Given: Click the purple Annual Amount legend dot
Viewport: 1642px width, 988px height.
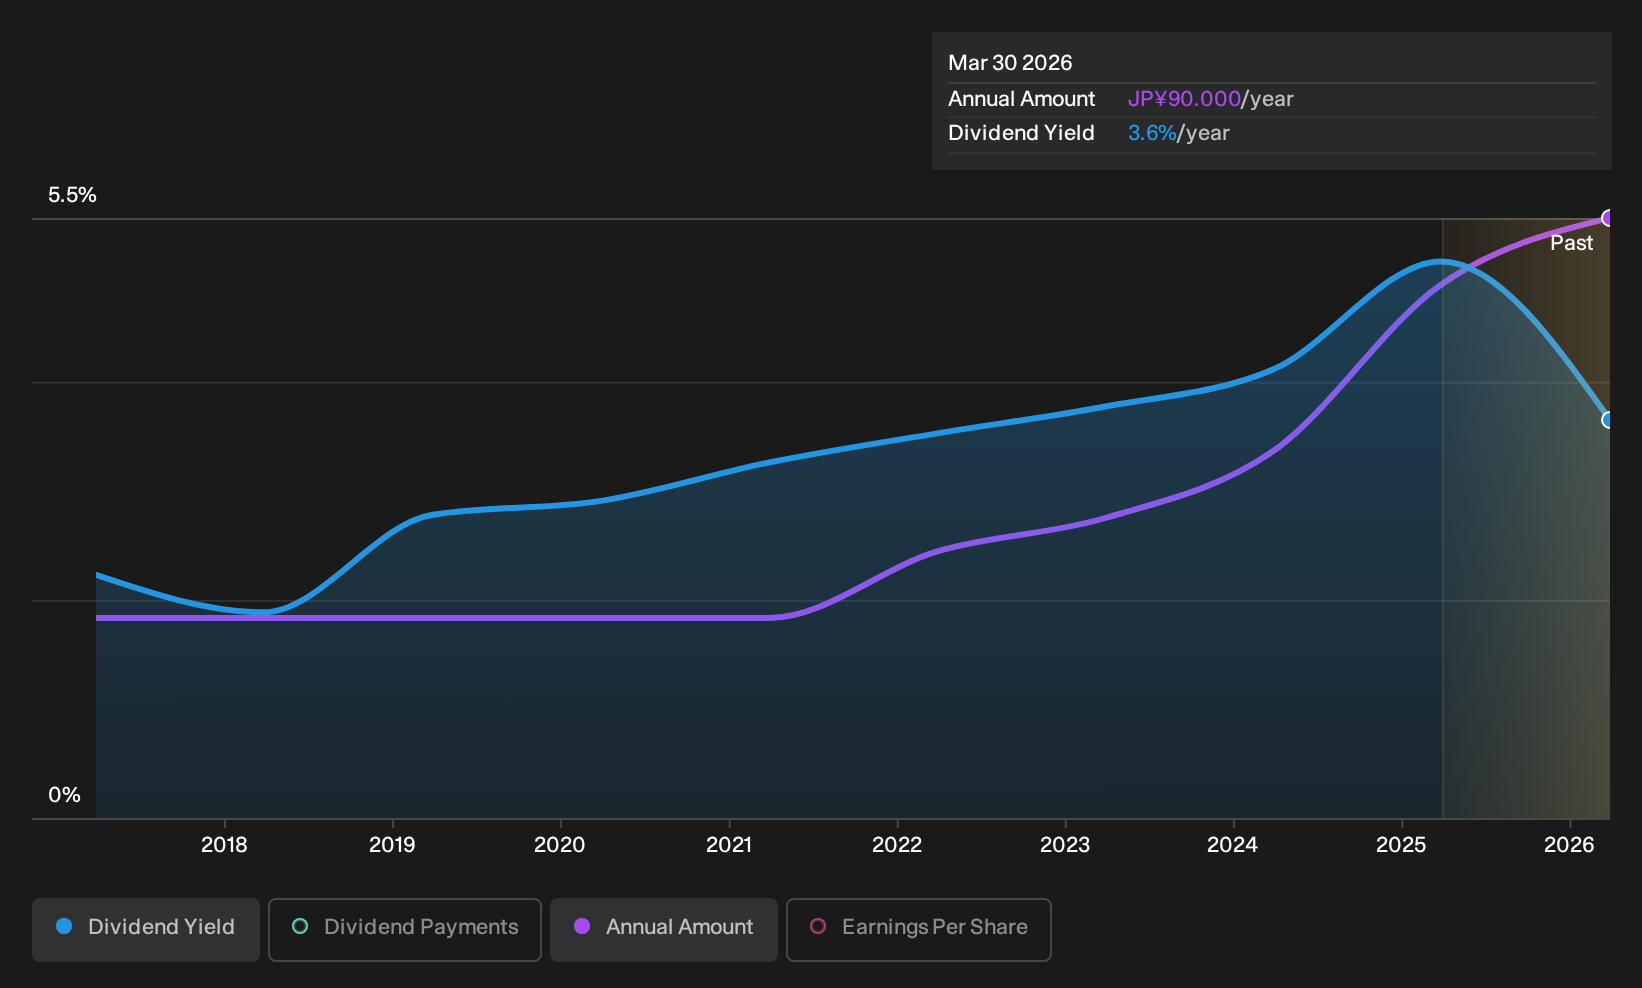Looking at the screenshot, I should [x=582, y=926].
